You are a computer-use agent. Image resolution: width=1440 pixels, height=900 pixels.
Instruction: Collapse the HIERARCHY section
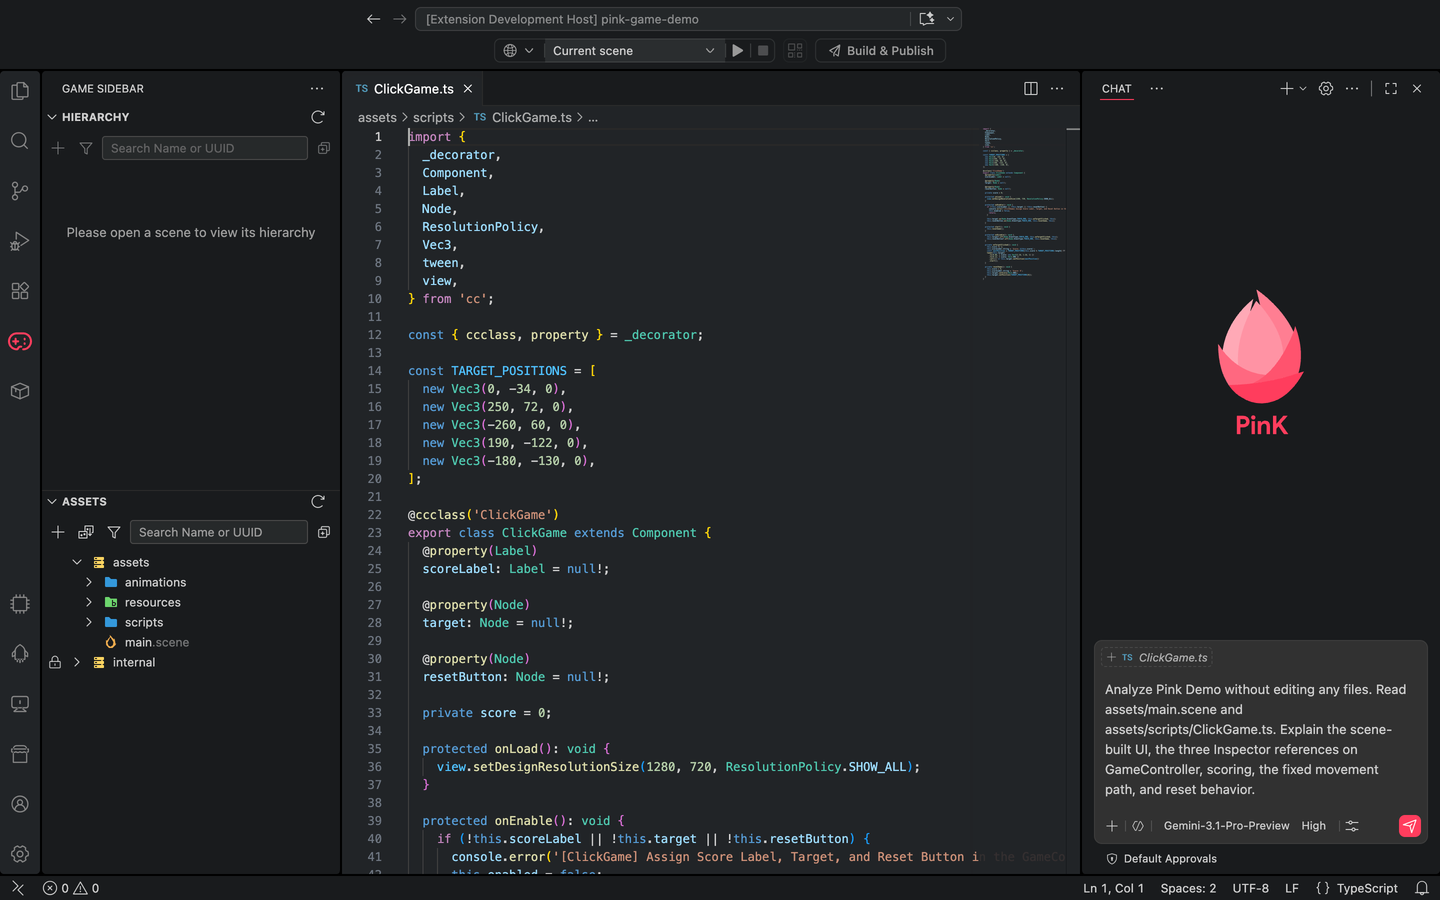click(52, 117)
